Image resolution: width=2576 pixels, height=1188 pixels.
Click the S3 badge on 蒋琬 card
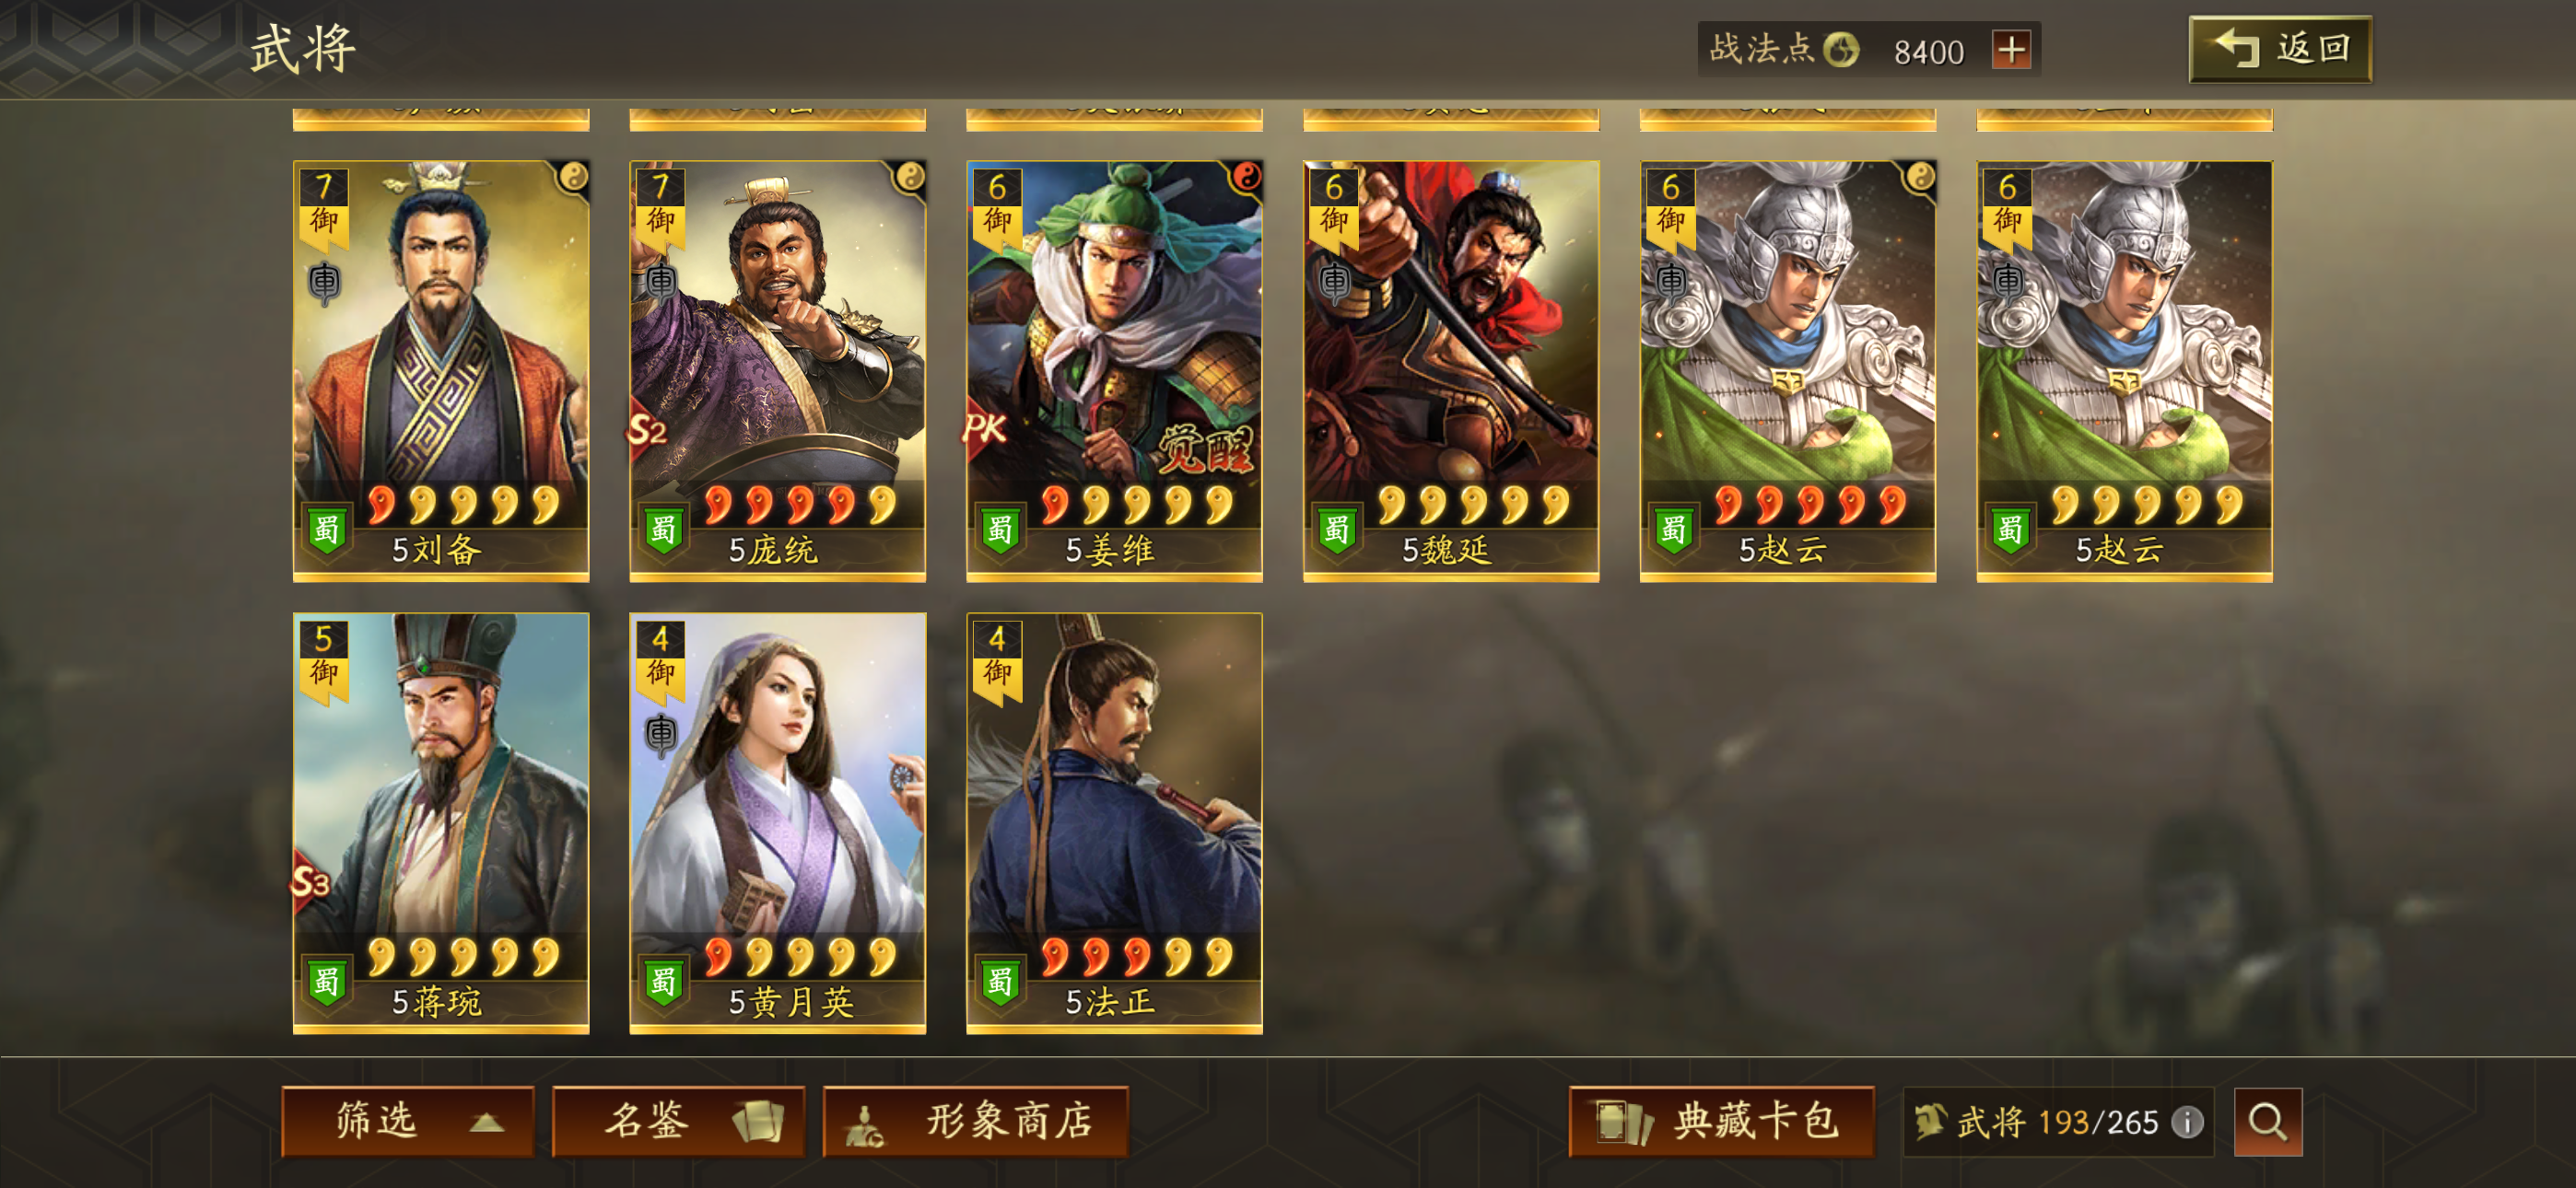(311, 882)
